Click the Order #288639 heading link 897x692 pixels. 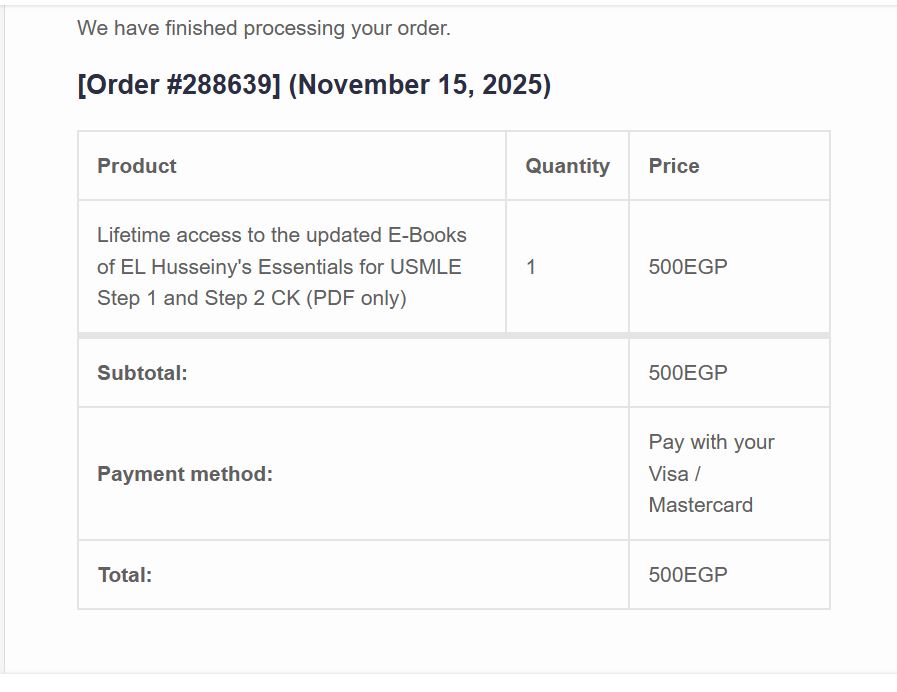179,85
